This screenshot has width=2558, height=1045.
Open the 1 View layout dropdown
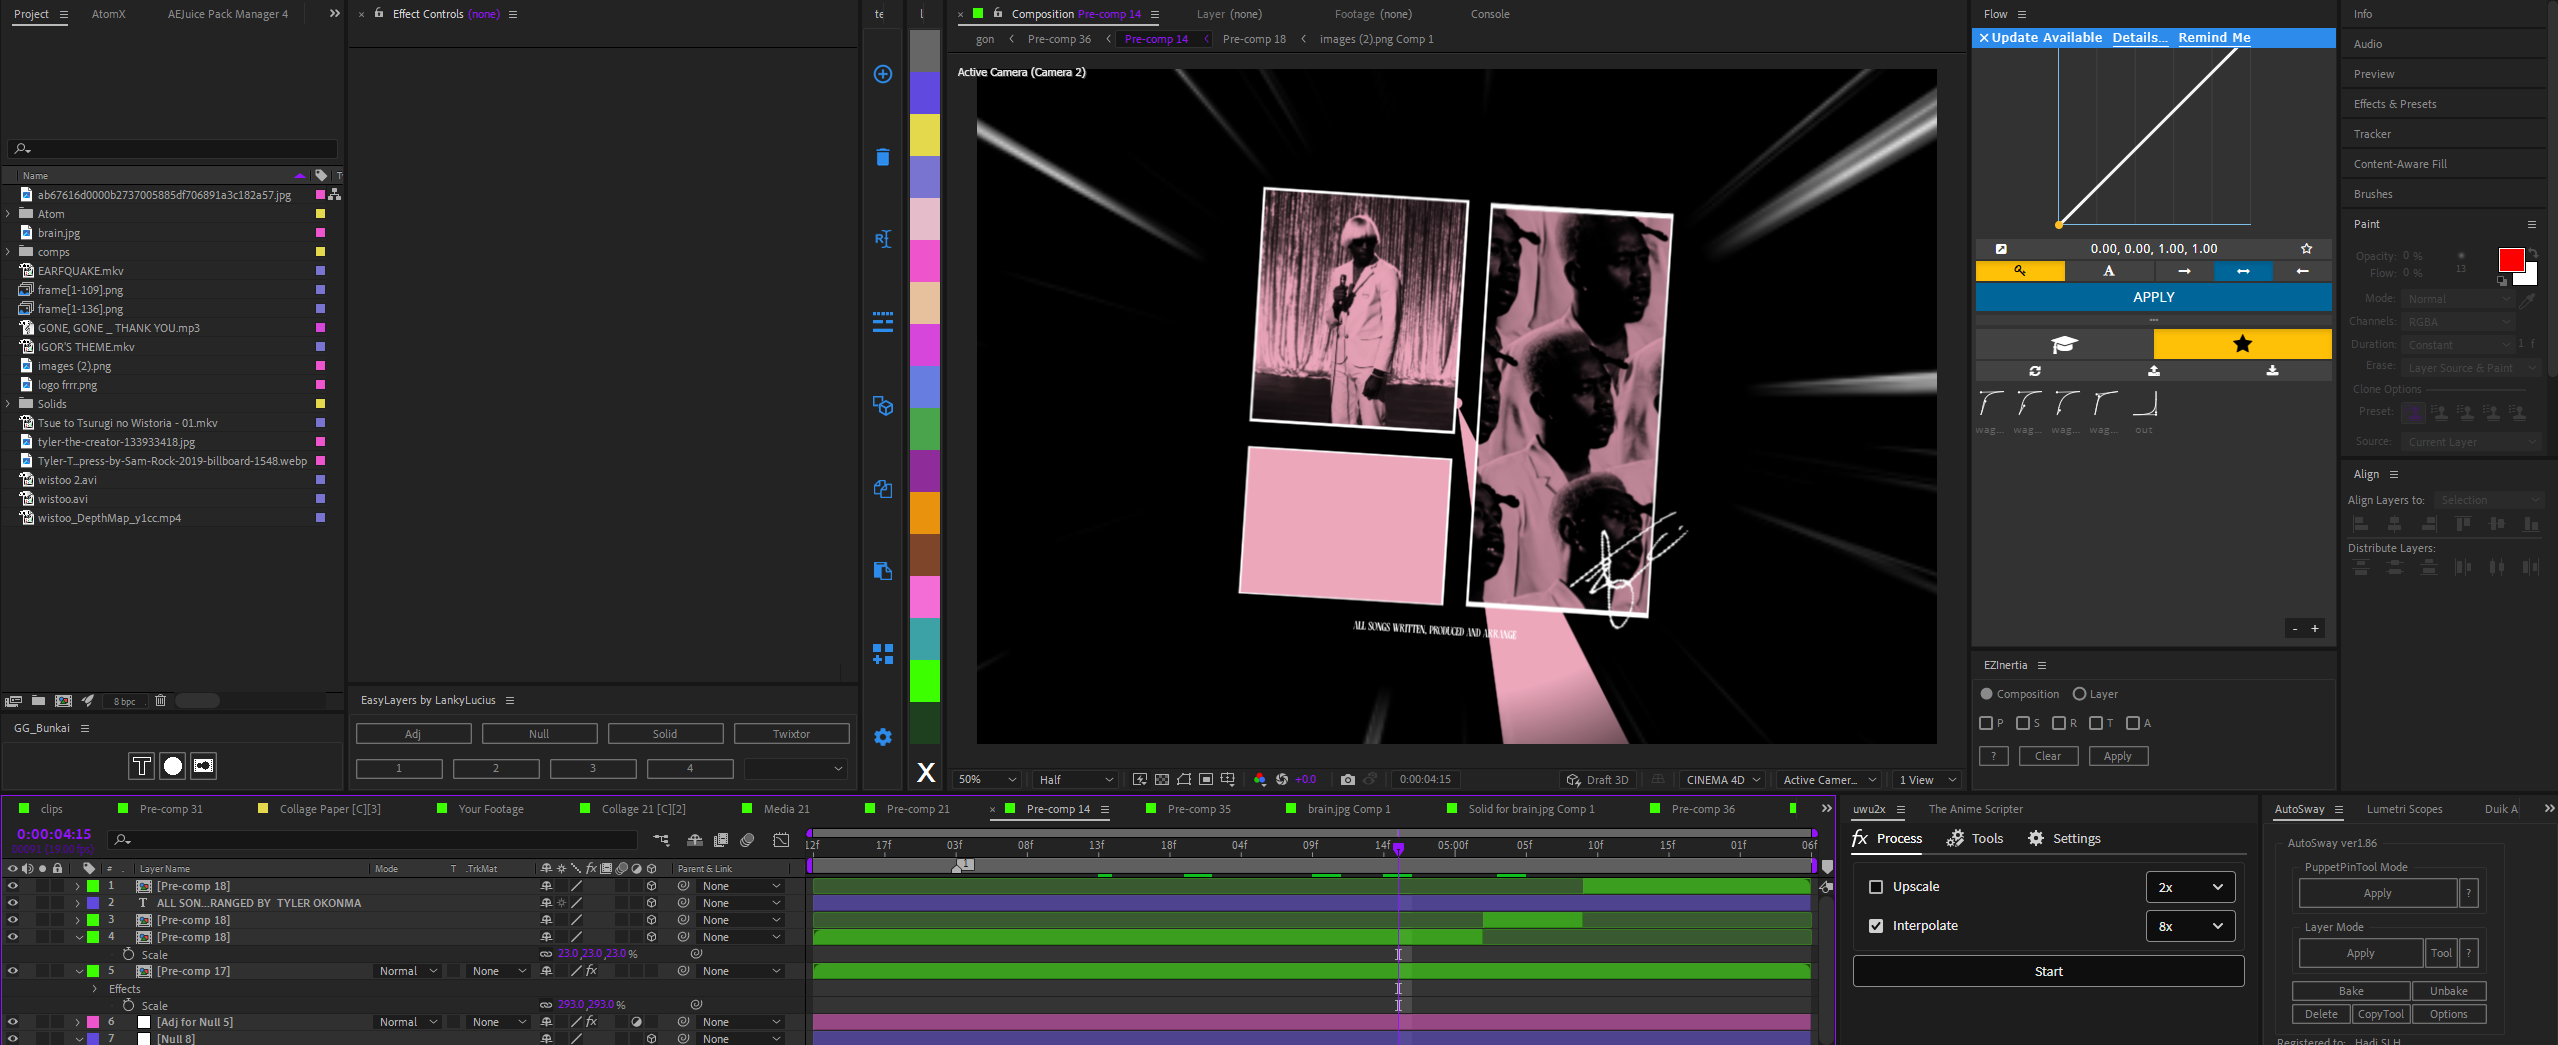[1927, 780]
